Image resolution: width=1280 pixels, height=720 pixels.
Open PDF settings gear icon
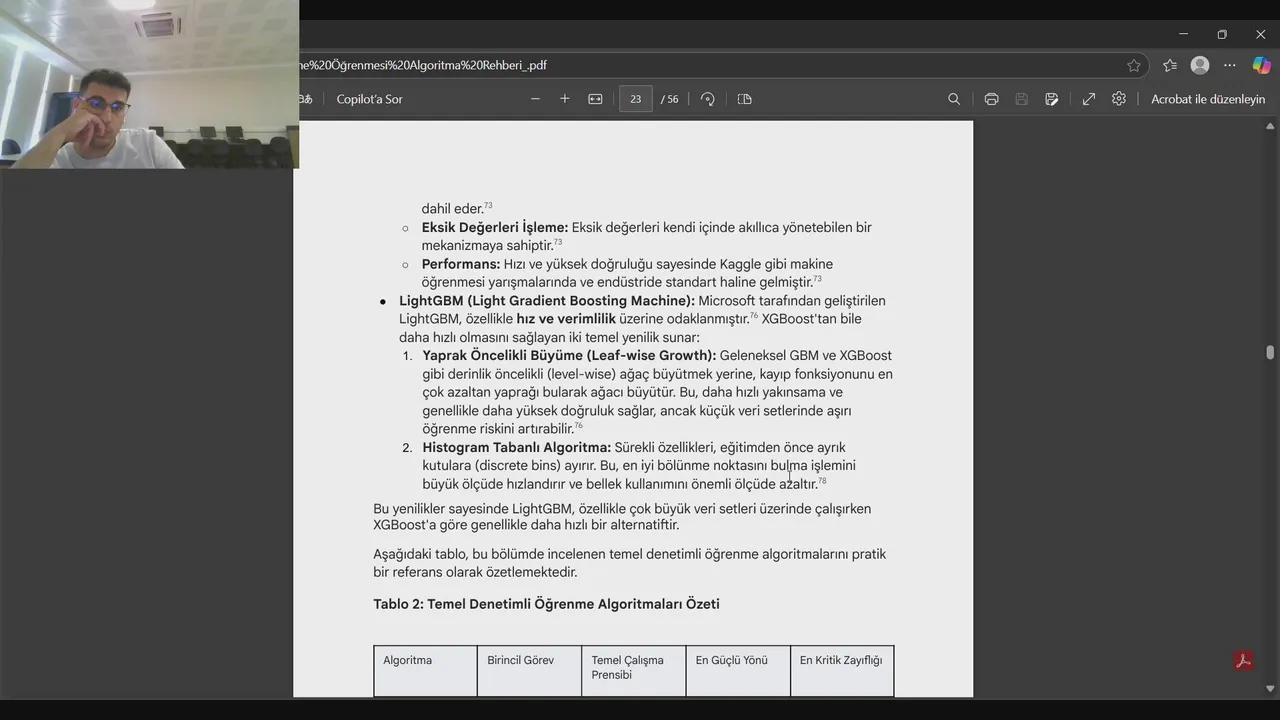pos(1119,99)
